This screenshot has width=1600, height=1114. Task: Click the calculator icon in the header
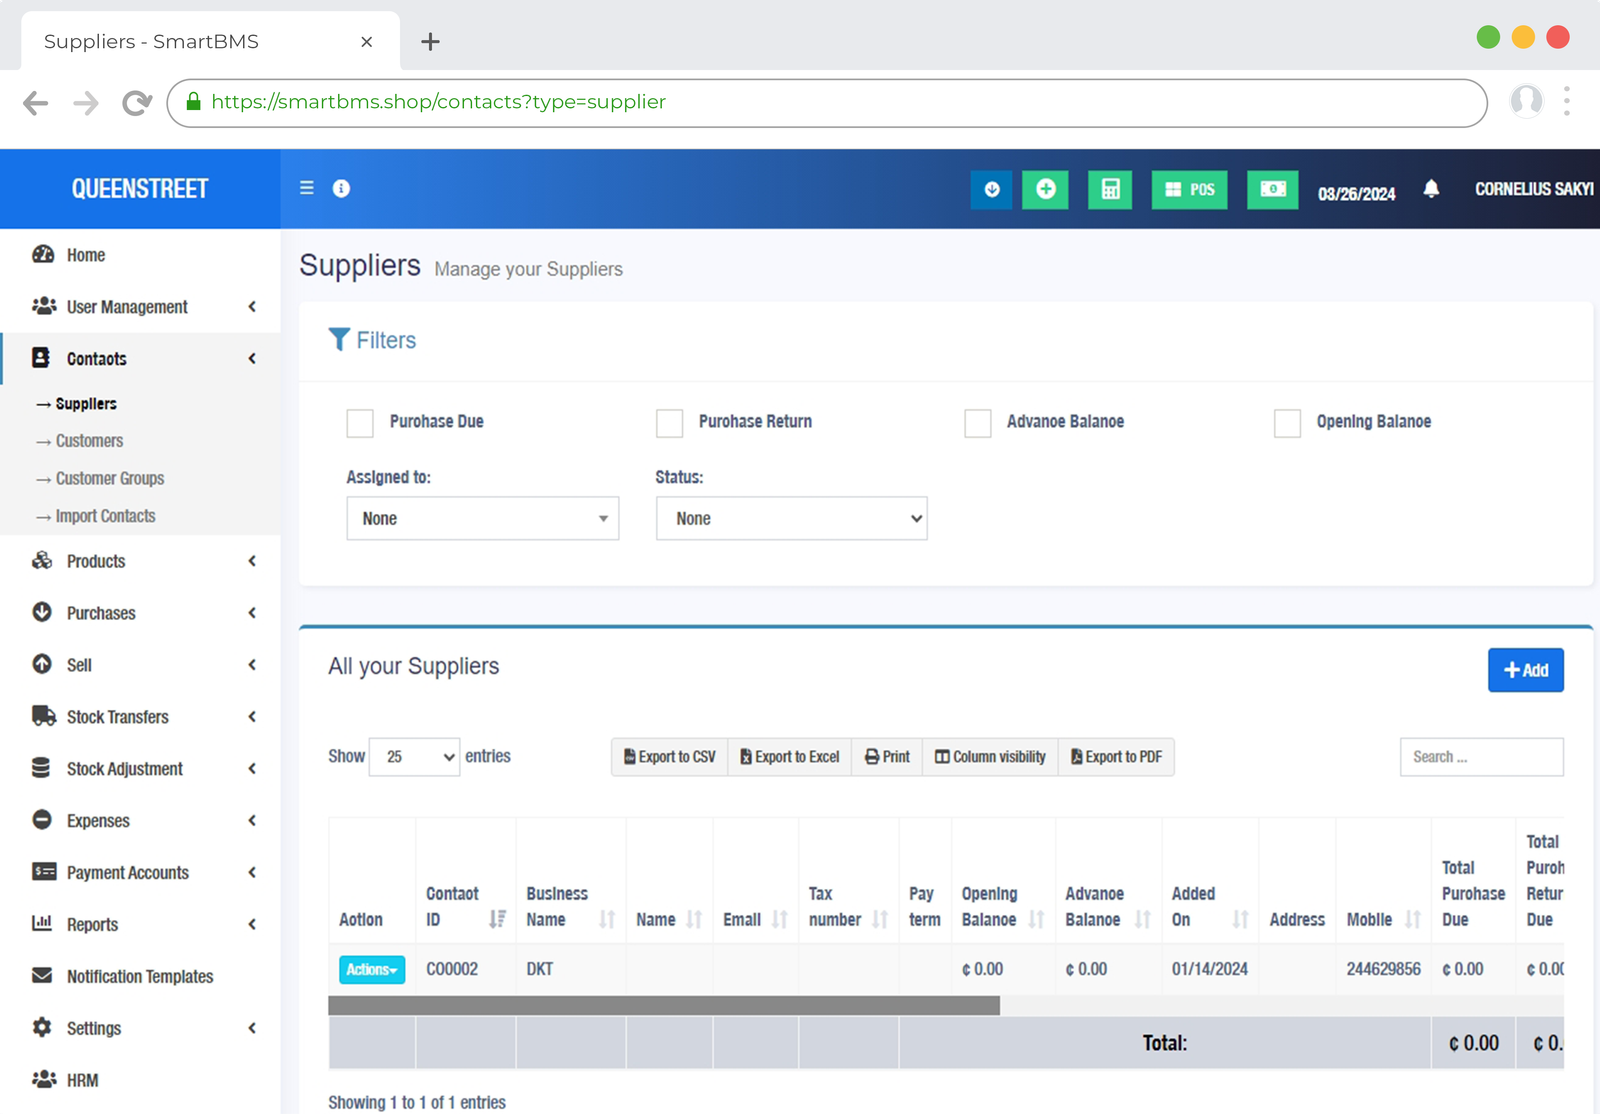1109,189
